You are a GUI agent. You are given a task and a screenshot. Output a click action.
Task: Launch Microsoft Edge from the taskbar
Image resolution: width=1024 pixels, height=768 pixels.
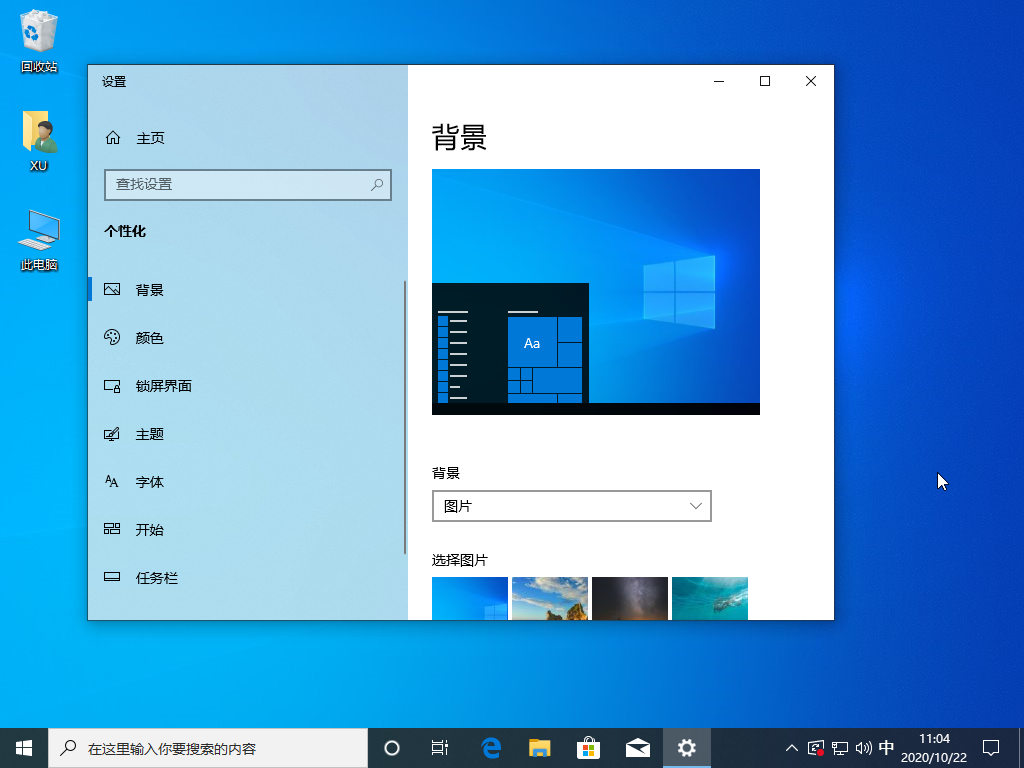(489, 747)
